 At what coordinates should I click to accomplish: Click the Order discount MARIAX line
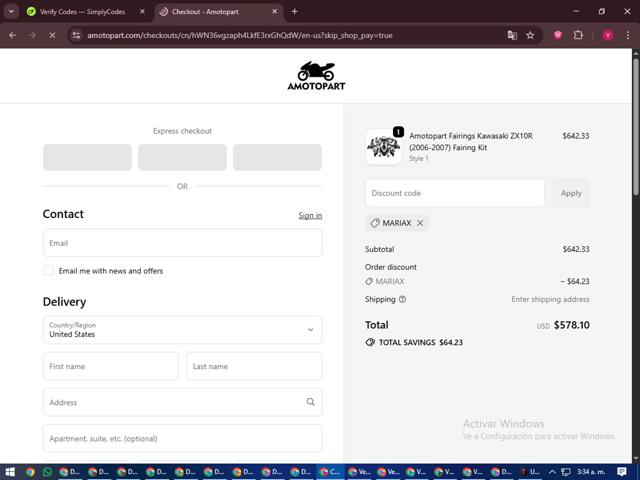pos(477,281)
